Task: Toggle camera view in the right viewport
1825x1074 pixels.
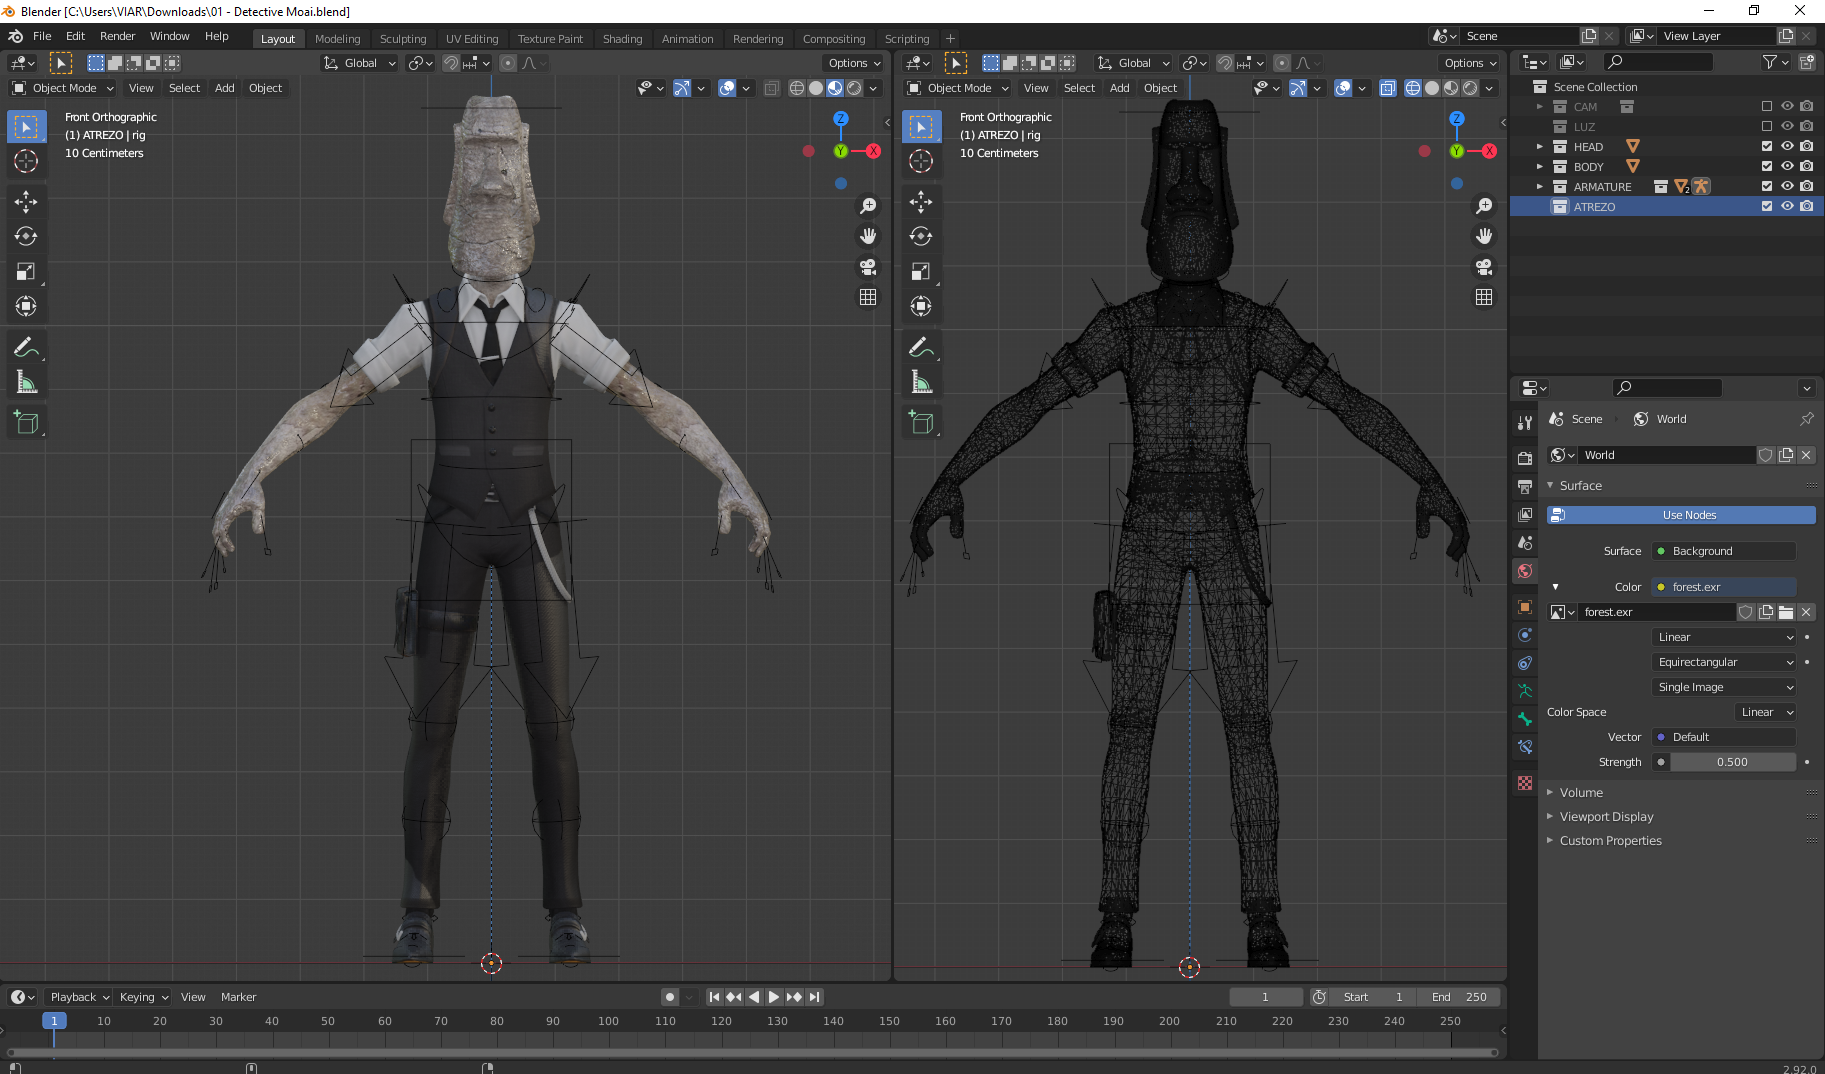Action: pos(1484,267)
